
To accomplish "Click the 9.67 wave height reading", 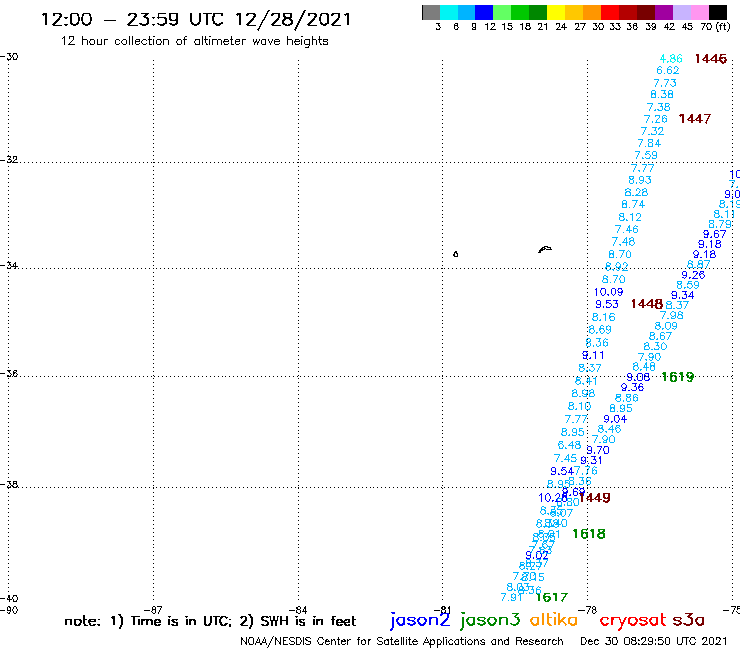I will (715, 234).
